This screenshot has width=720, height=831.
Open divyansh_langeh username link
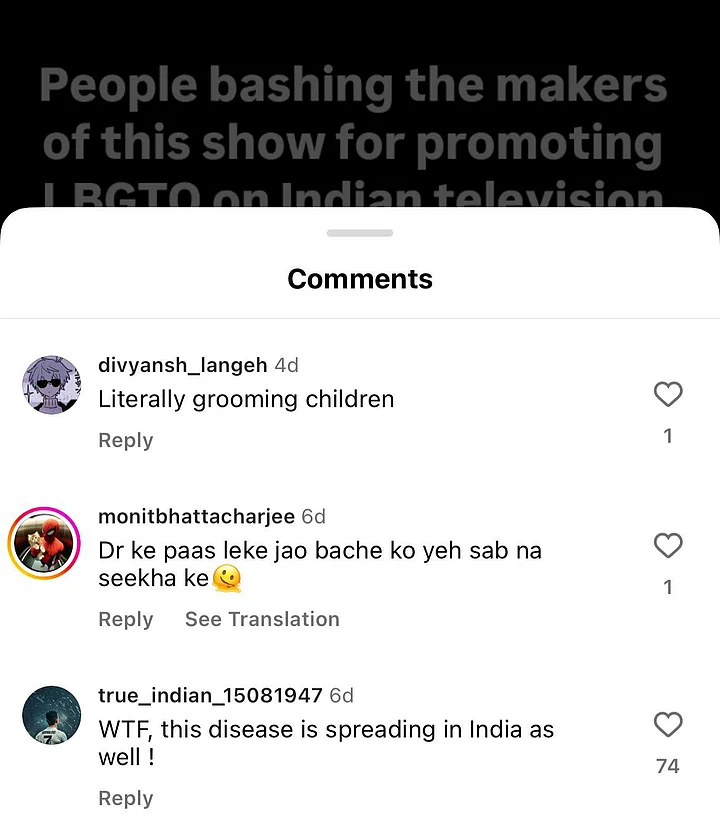point(183,365)
